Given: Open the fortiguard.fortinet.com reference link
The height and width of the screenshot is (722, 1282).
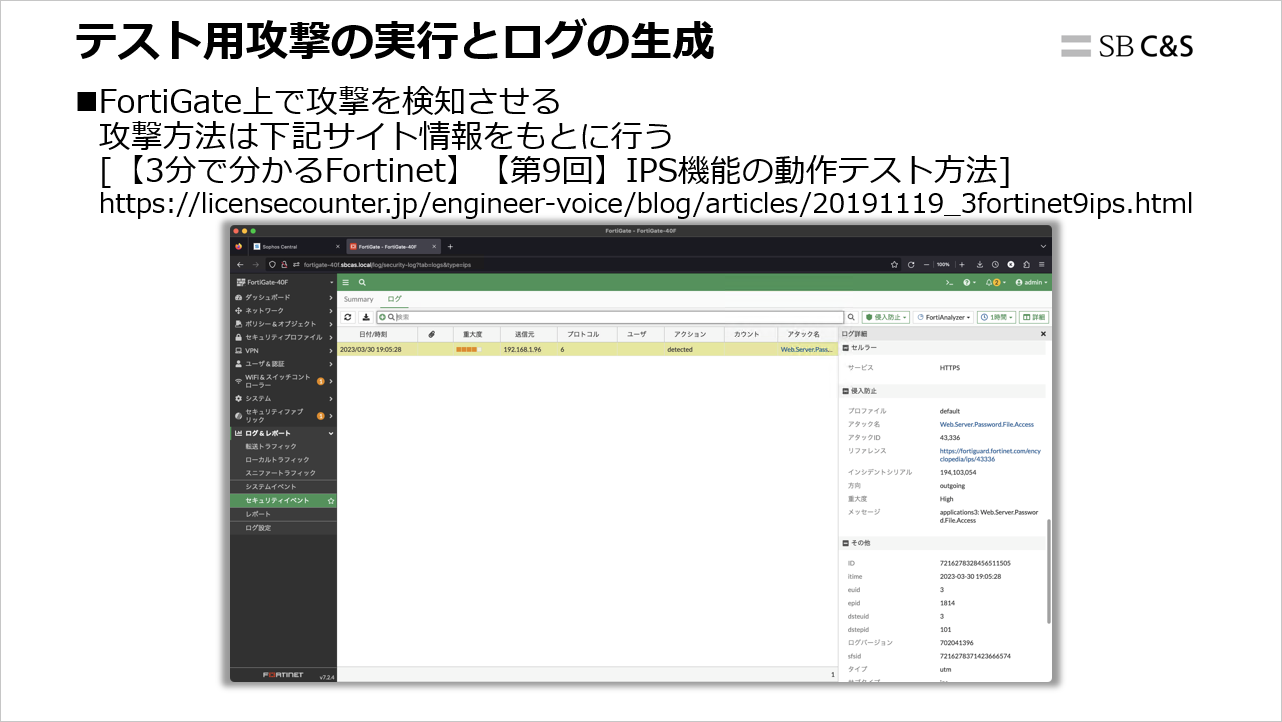Looking at the screenshot, I should coord(990,455).
